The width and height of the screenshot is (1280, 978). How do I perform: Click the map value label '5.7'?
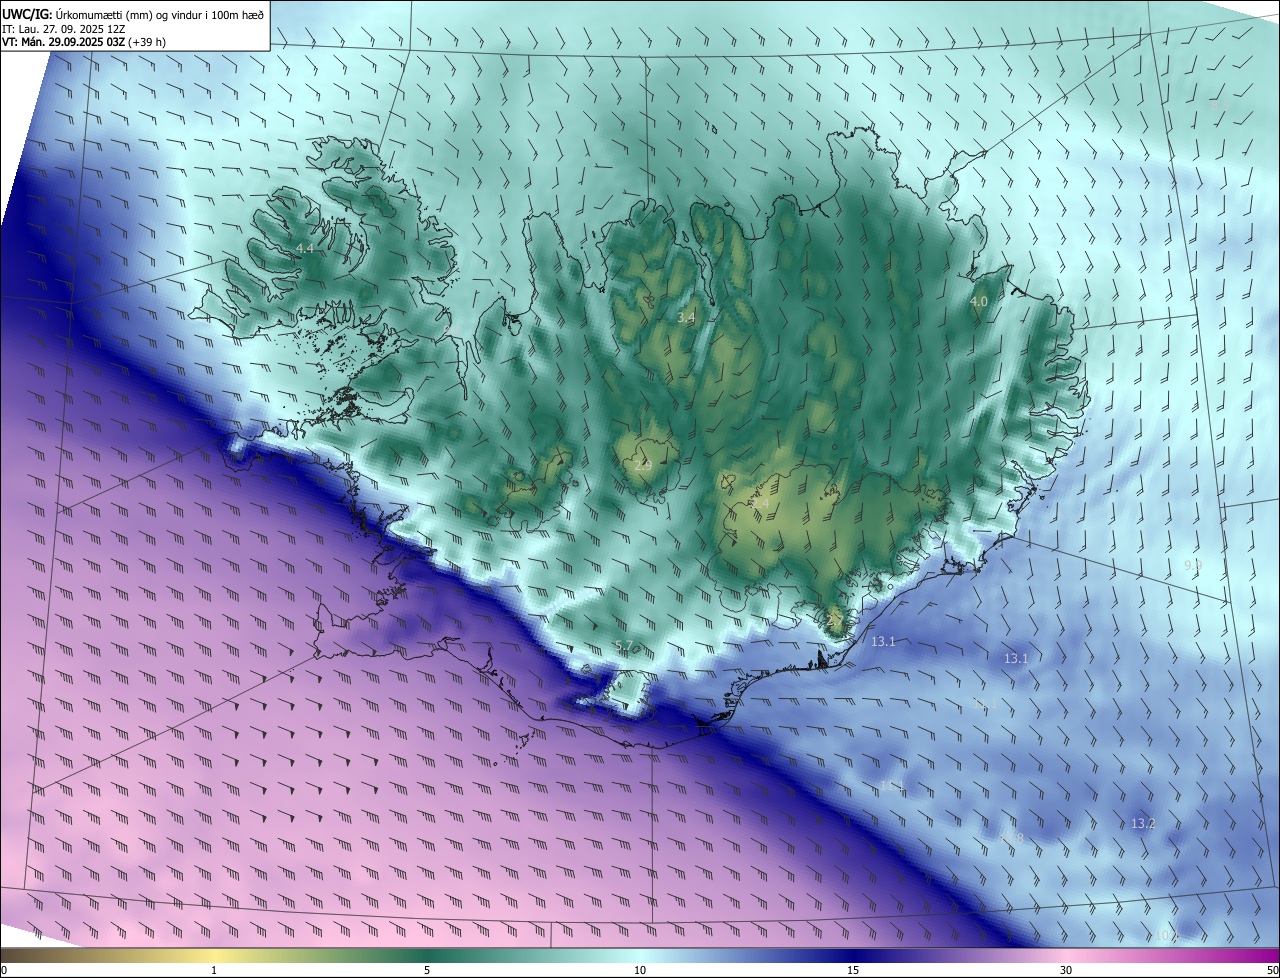click(x=624, y=645)
